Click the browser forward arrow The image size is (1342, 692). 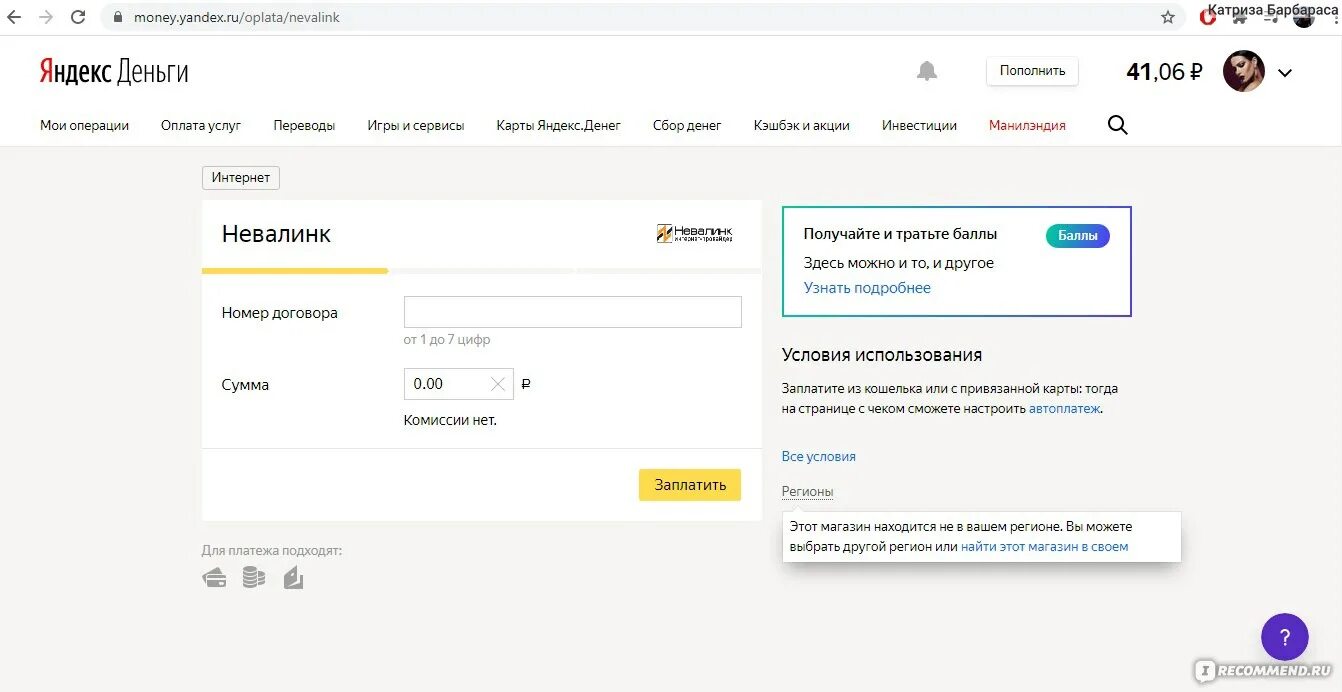(46, 17)
